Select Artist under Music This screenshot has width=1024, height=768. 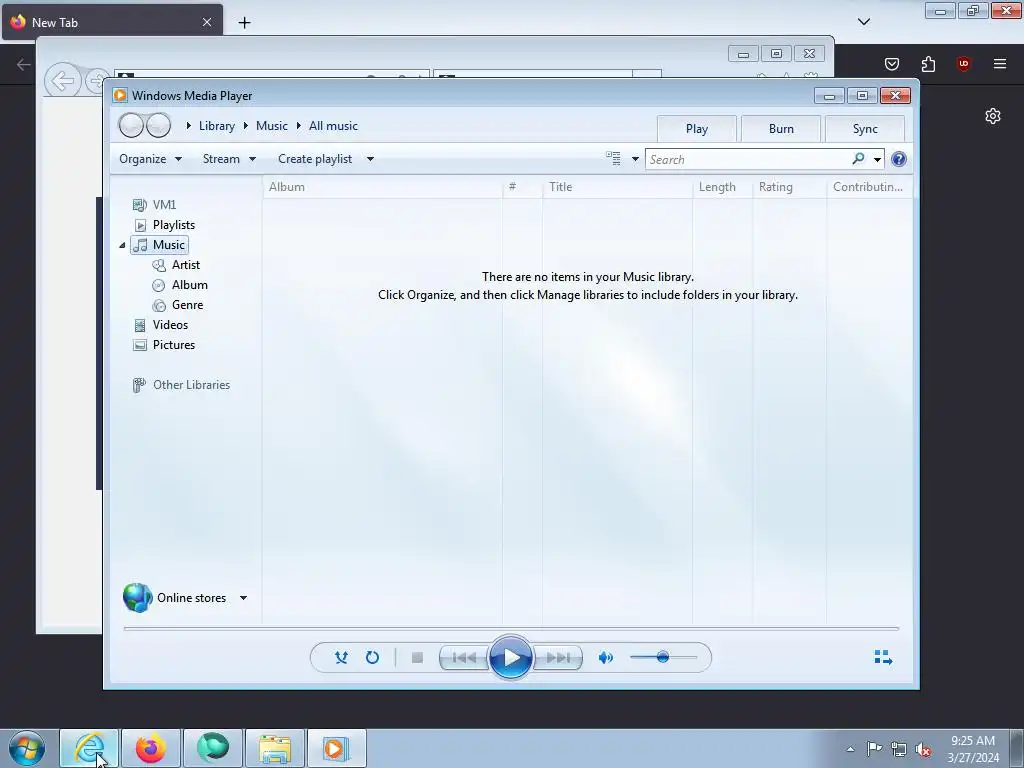pos(176,264)
